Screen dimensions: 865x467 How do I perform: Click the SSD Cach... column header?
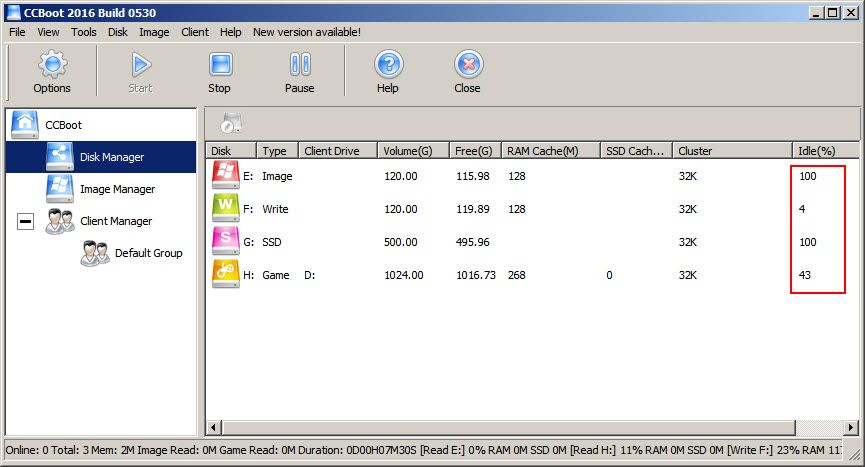coord(637,151)
